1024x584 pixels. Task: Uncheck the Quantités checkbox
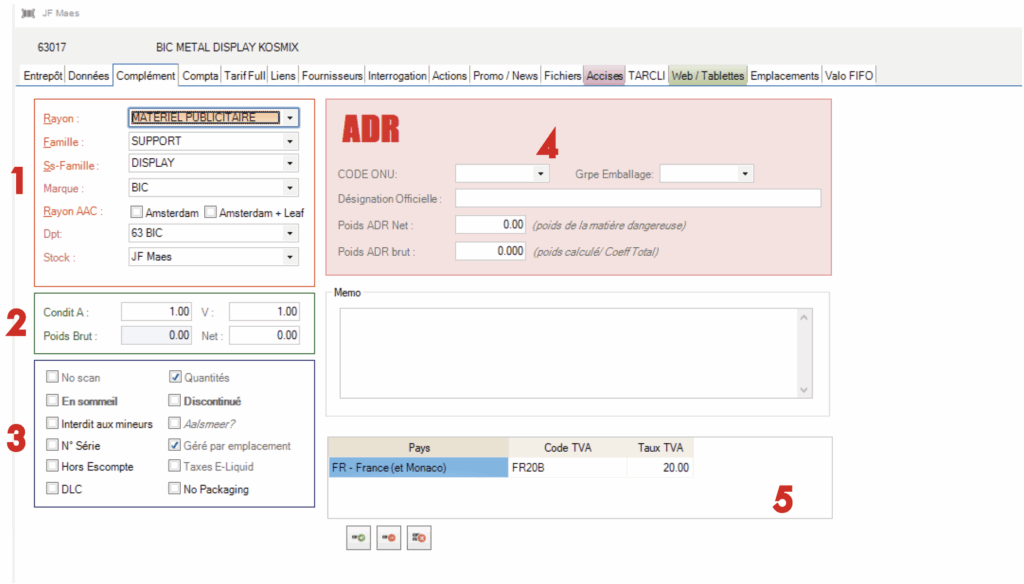[x=175, y=378]
